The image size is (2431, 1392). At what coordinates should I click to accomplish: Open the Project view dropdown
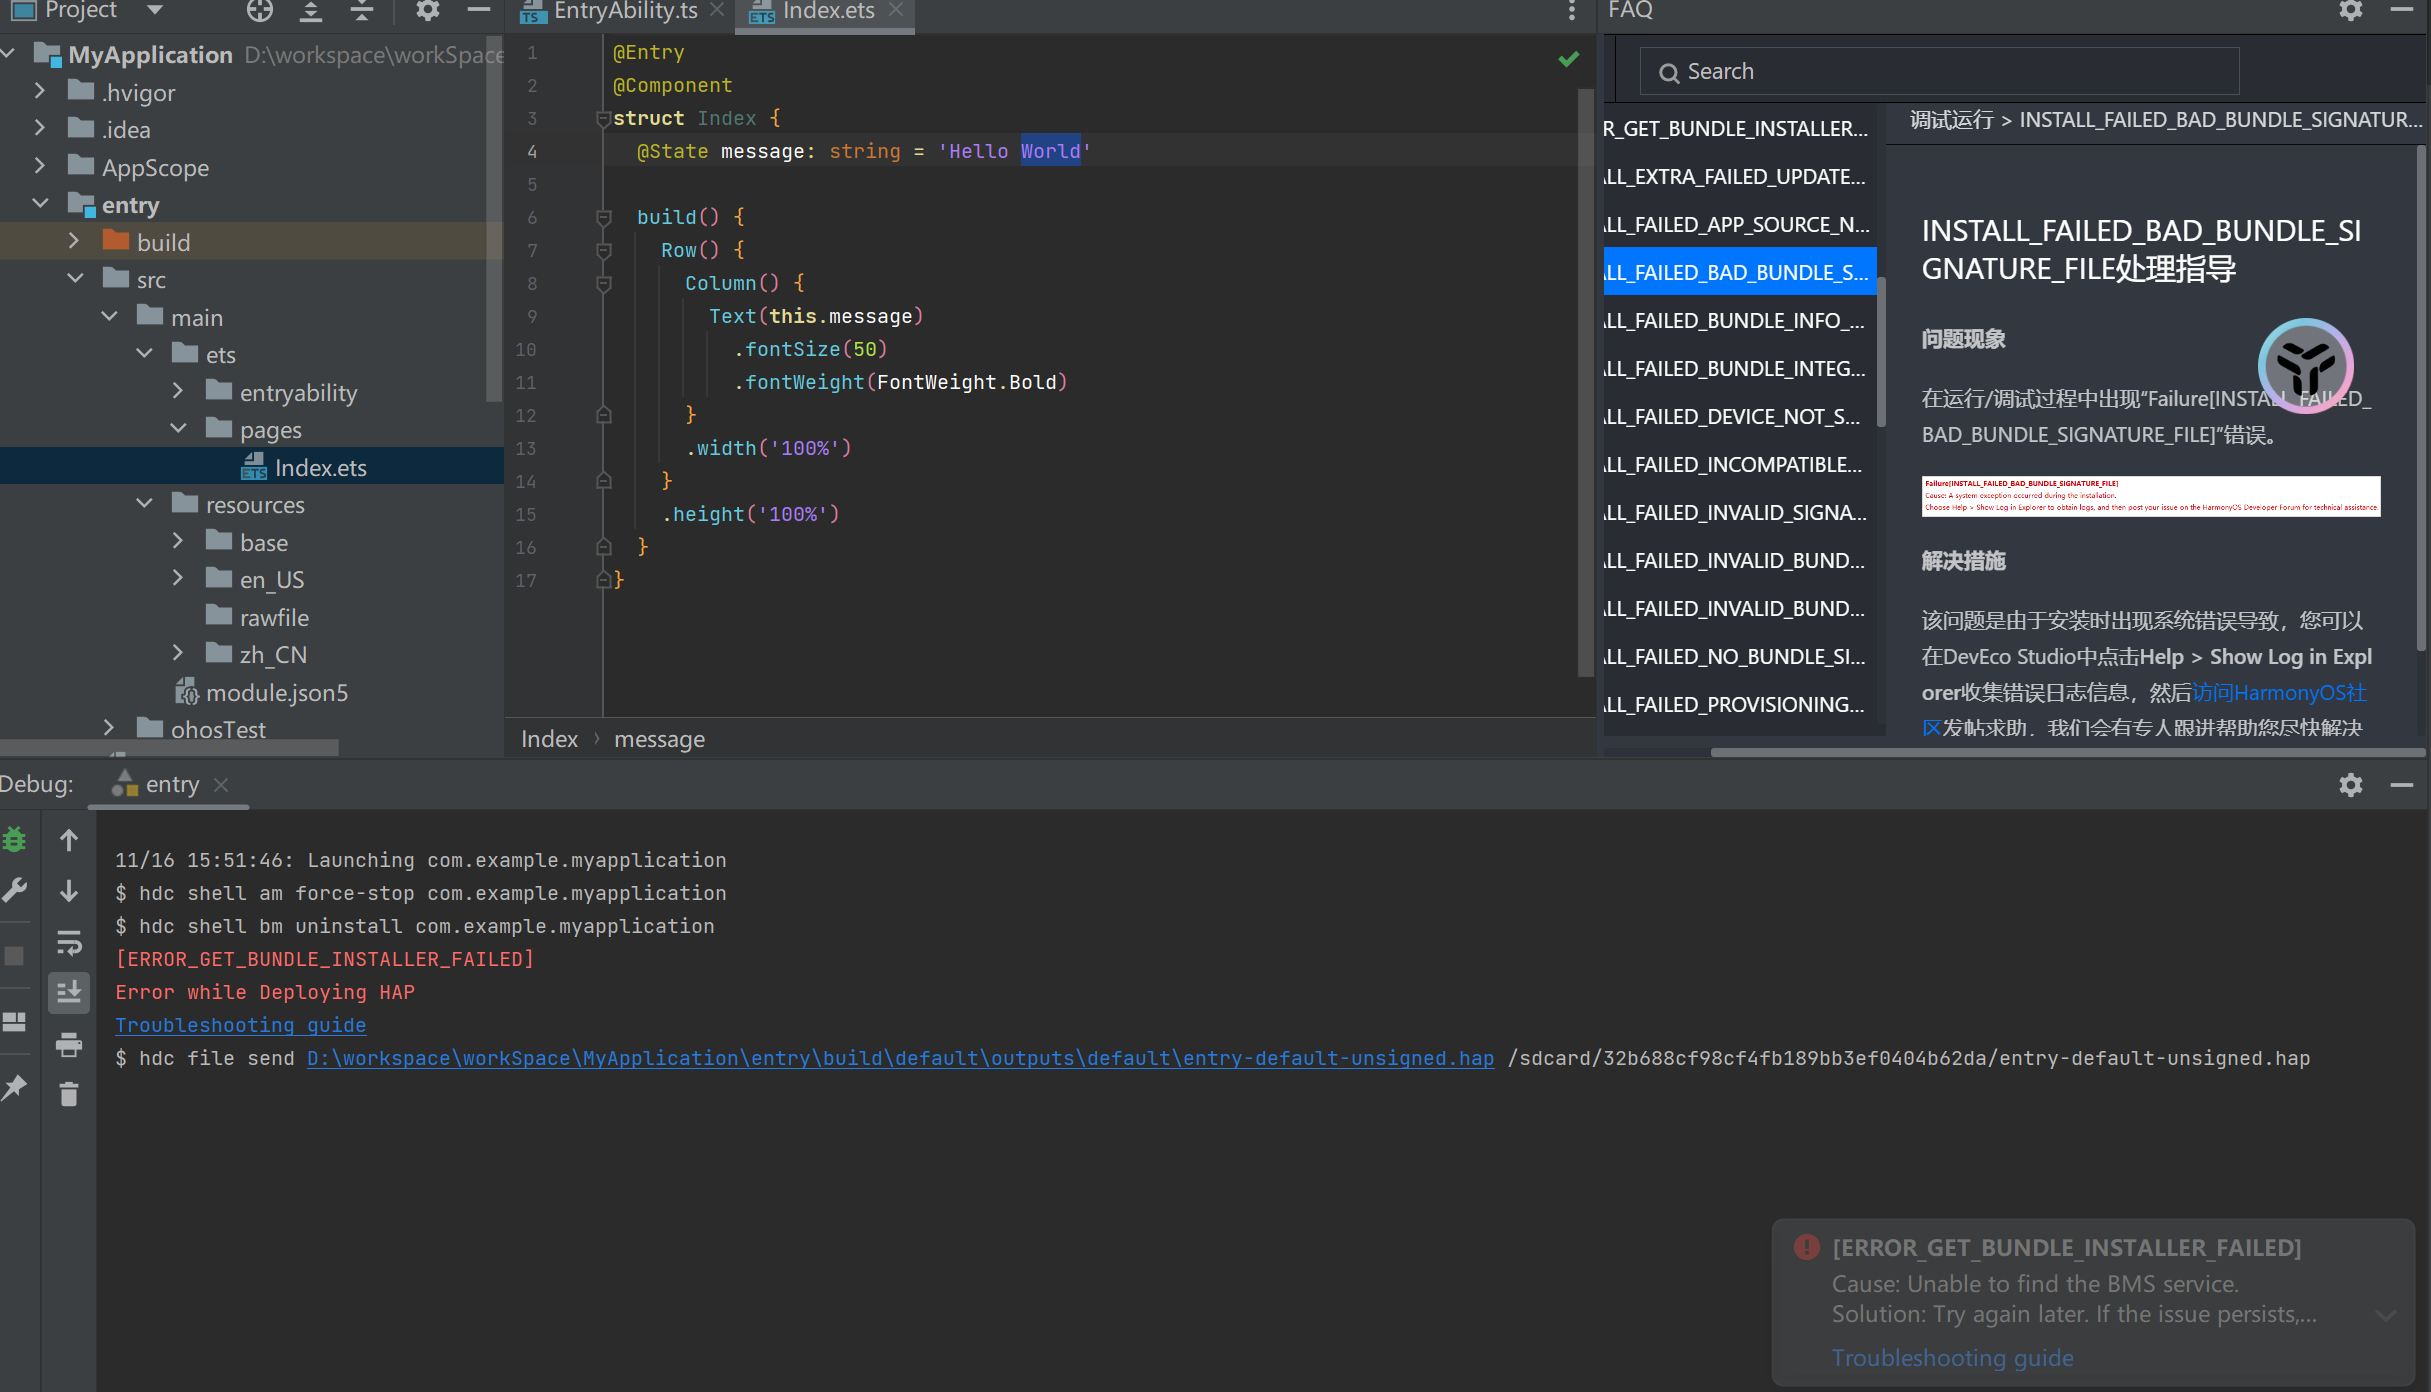[x=155, y=10]
